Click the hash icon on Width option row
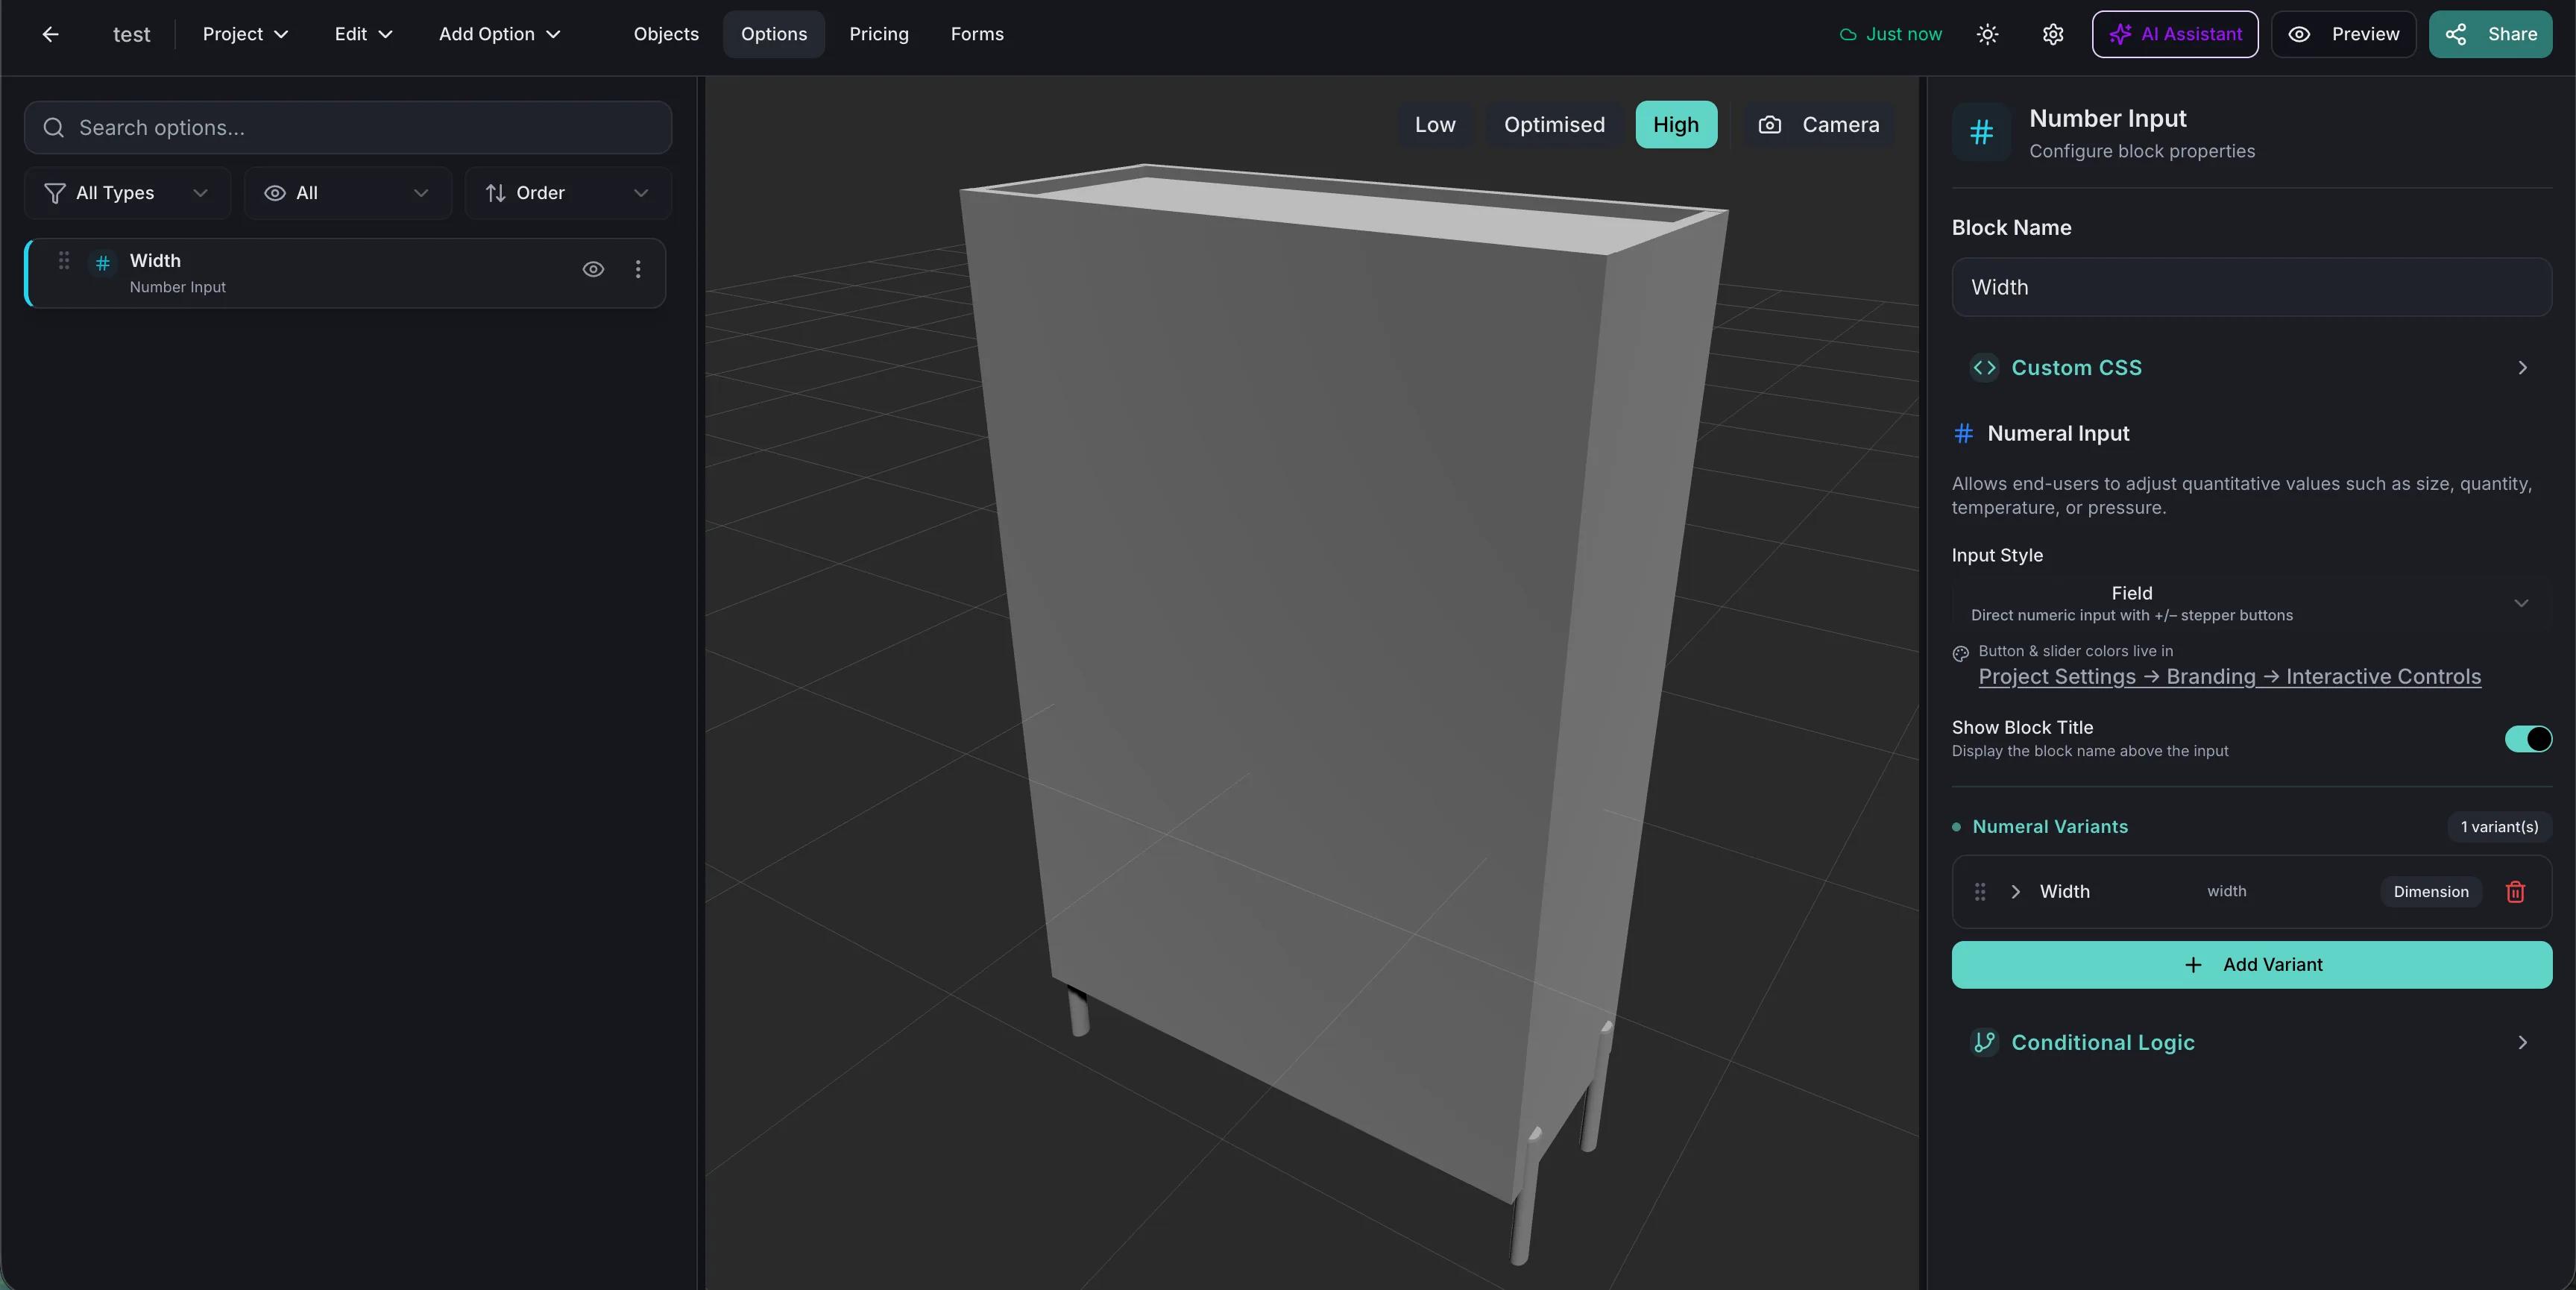 click(x=102, y=263)
